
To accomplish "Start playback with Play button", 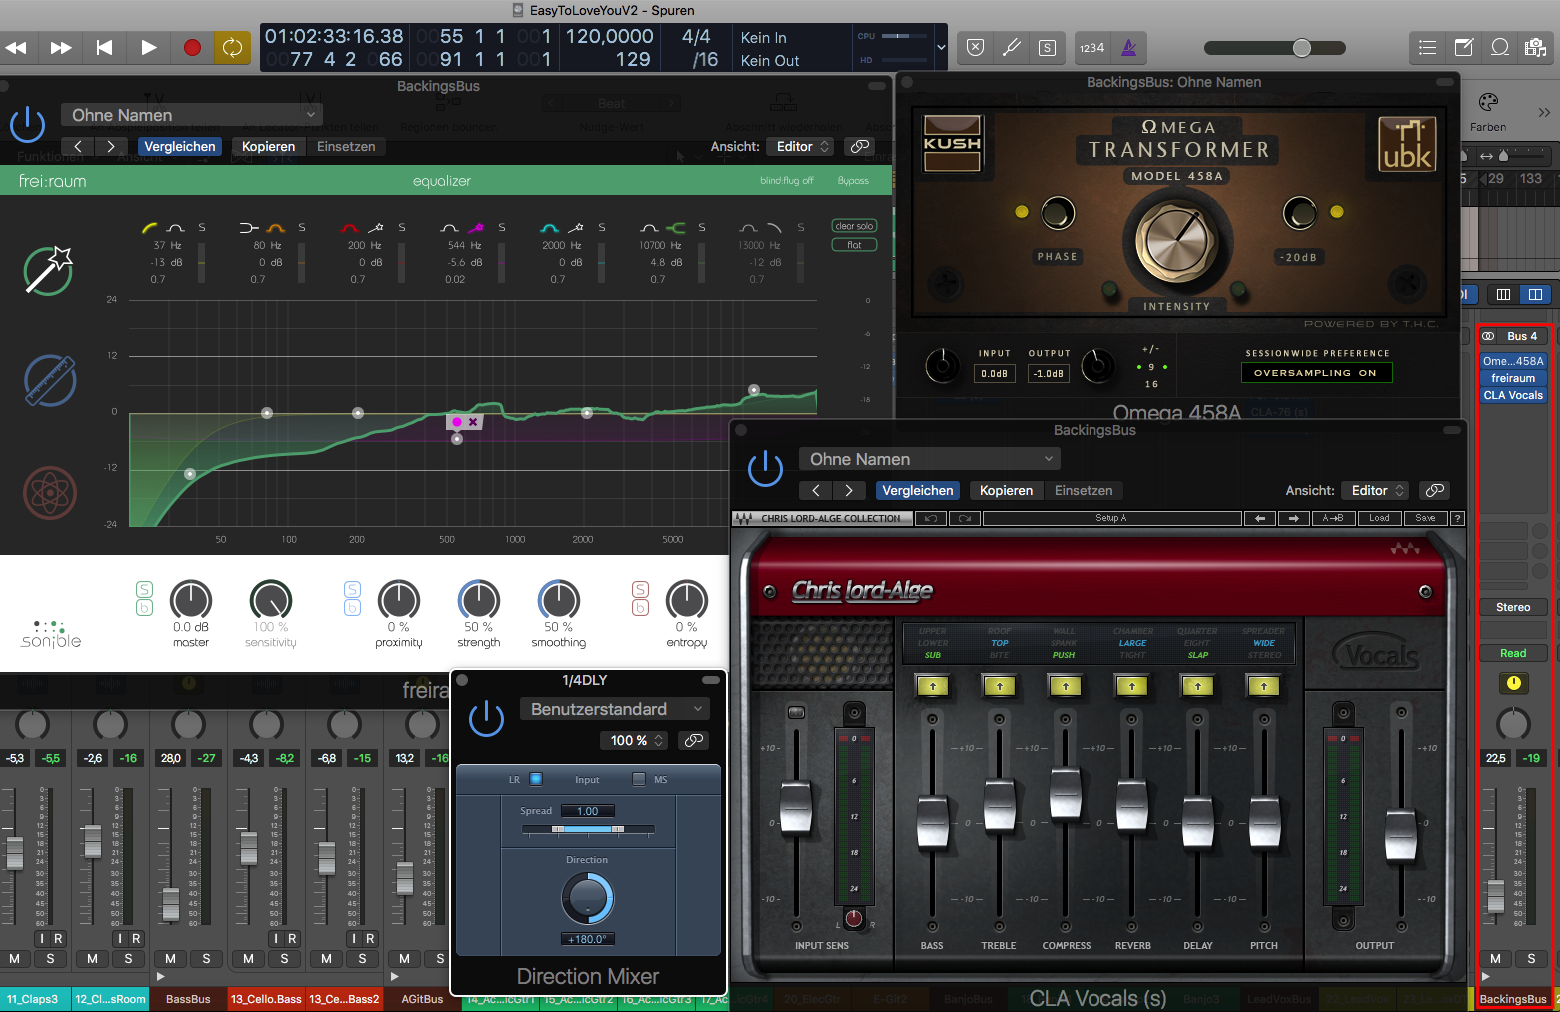I will (148, 47).
